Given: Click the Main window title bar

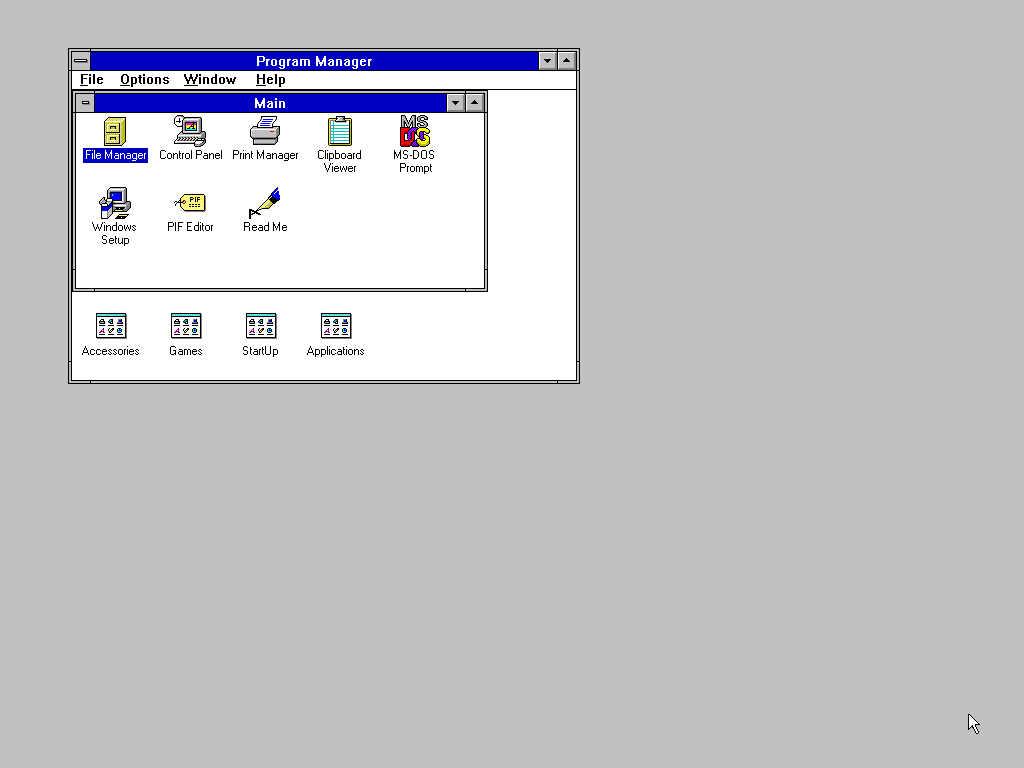Looking at the screenshot, I should click(x=270, y=103).
